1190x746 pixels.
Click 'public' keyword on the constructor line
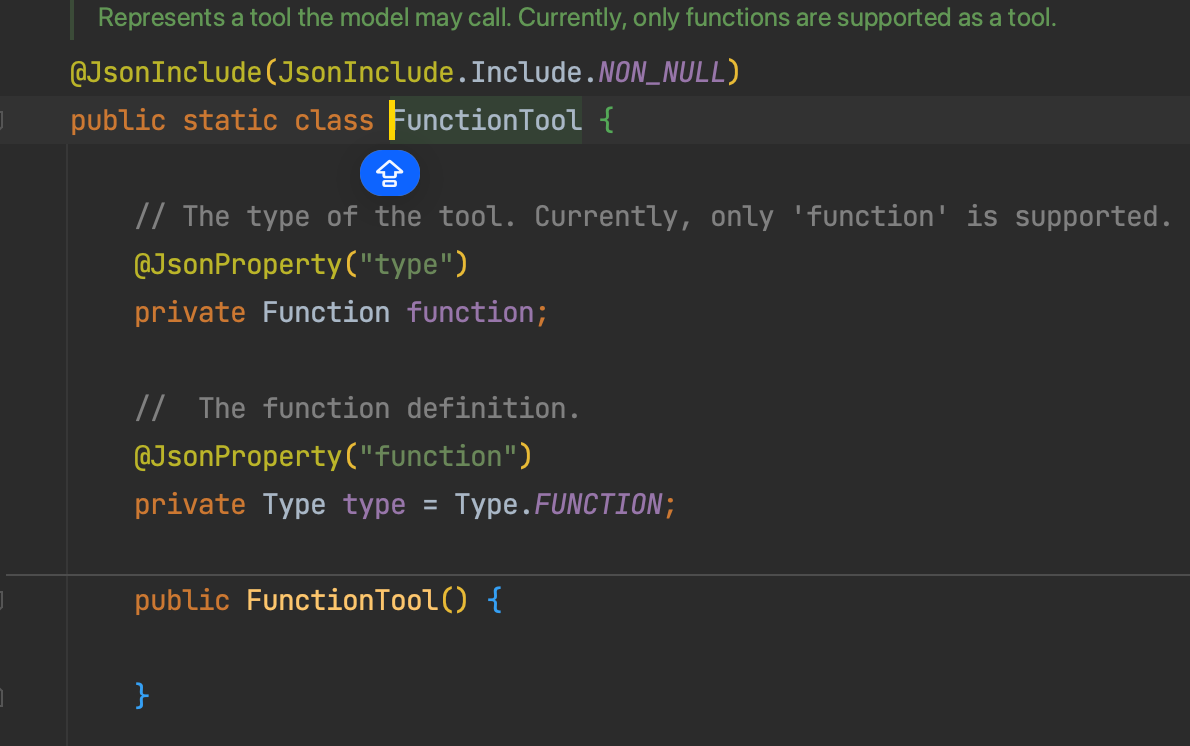(182, 601)
